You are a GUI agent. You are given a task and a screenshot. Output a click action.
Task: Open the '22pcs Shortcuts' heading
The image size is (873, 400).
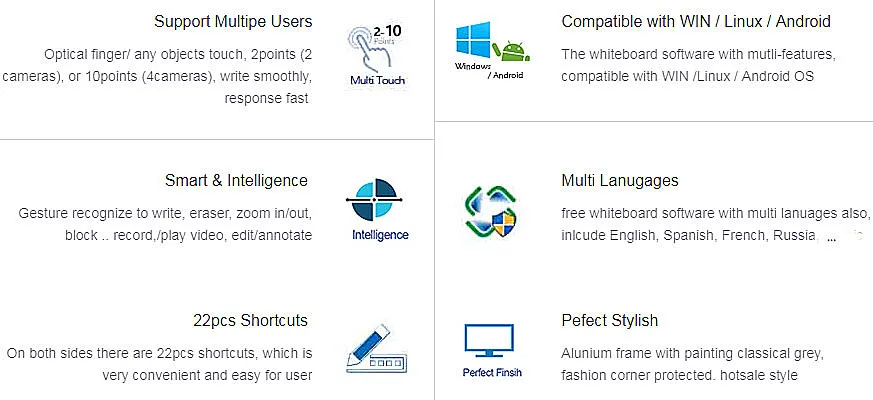coord(250,320)
